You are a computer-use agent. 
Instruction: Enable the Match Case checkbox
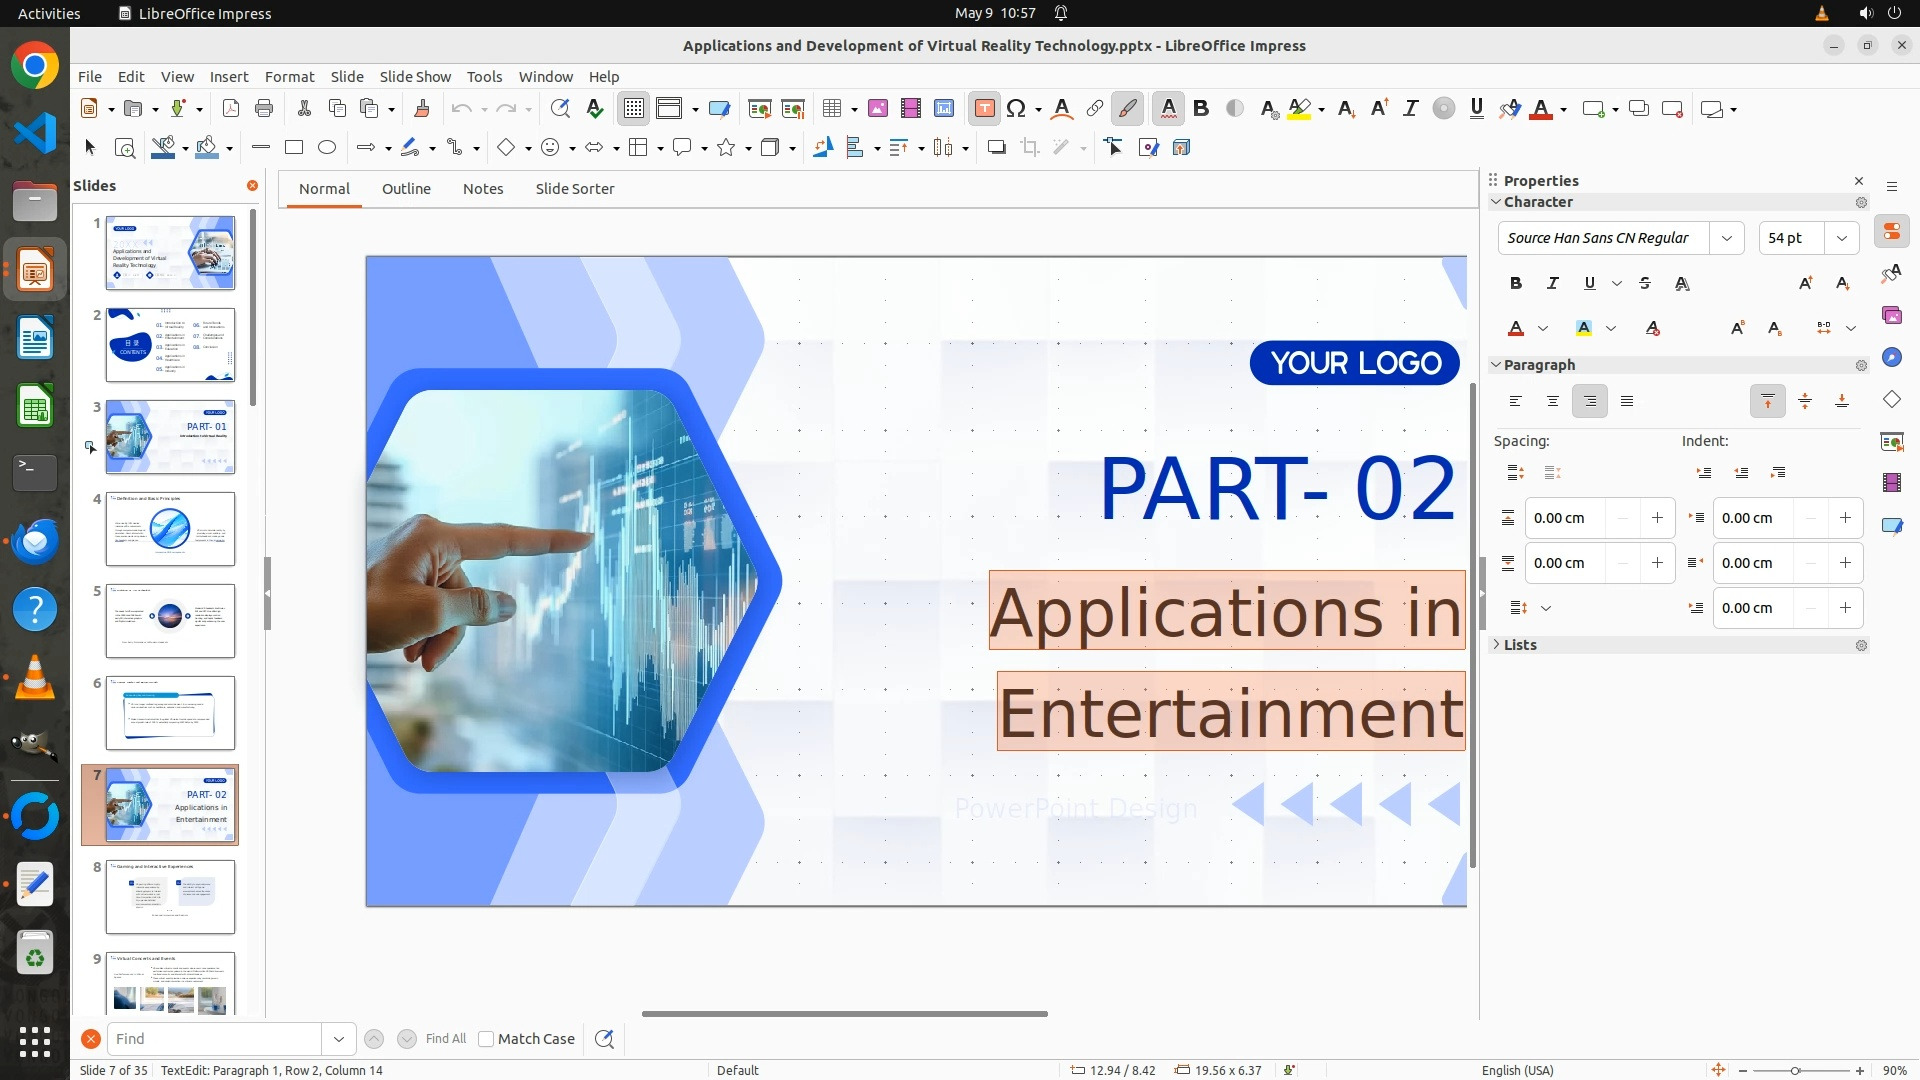[x=486, y=1039]
